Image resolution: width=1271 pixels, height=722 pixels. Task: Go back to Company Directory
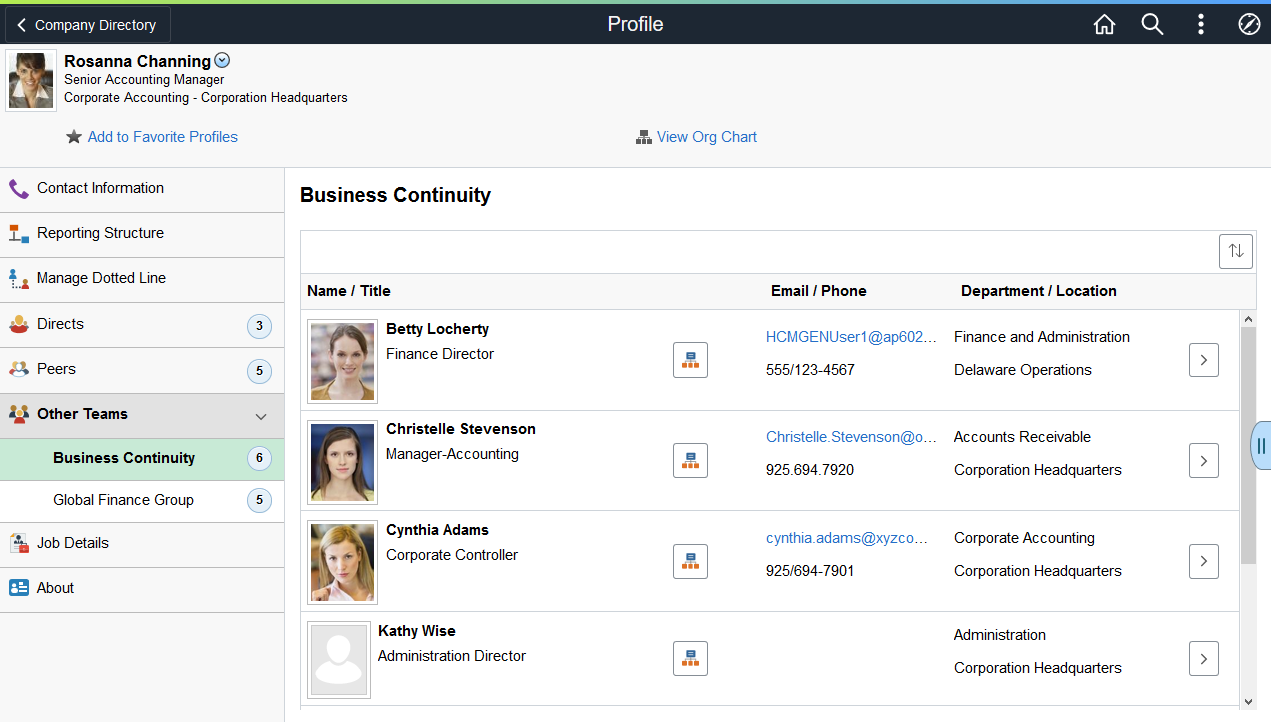click(88, 25)
